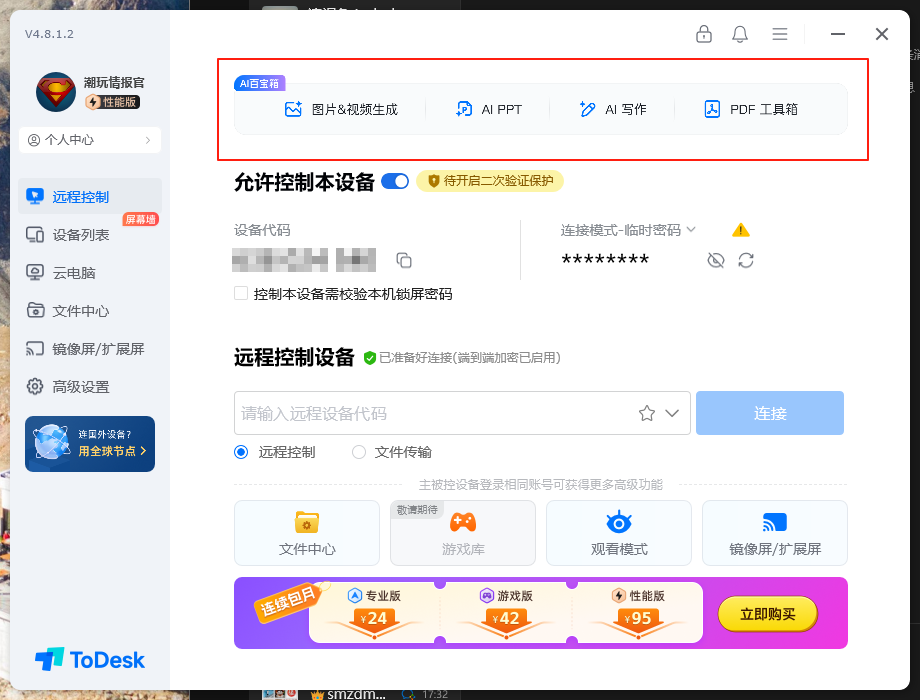This screenshot has width=920, height=700.
Task: Click the blurred device code
Action: click(x=304, y=260)
